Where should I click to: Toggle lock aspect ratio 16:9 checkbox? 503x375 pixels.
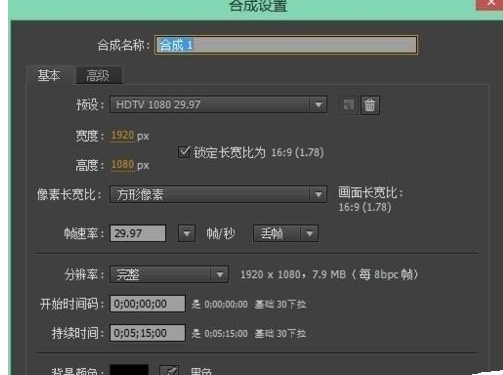(184, 152)
